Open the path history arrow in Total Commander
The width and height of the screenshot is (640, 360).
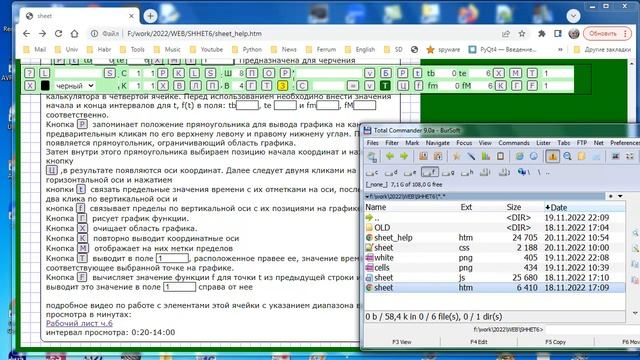pos(620,196)
